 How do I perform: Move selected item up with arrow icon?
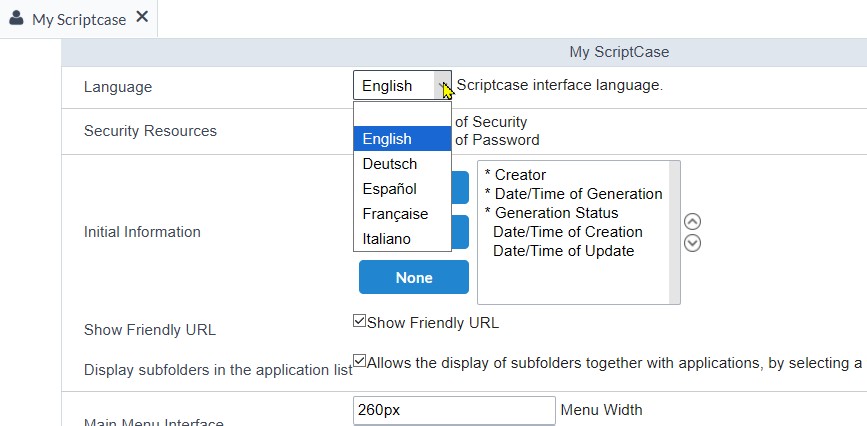(x=692, y=222)
